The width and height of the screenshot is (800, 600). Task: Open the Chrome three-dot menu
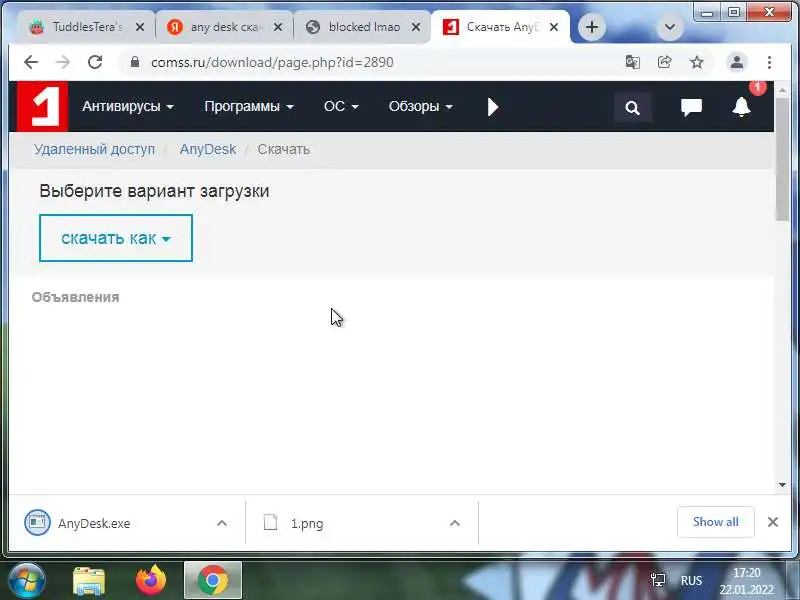tap(769, 62)
